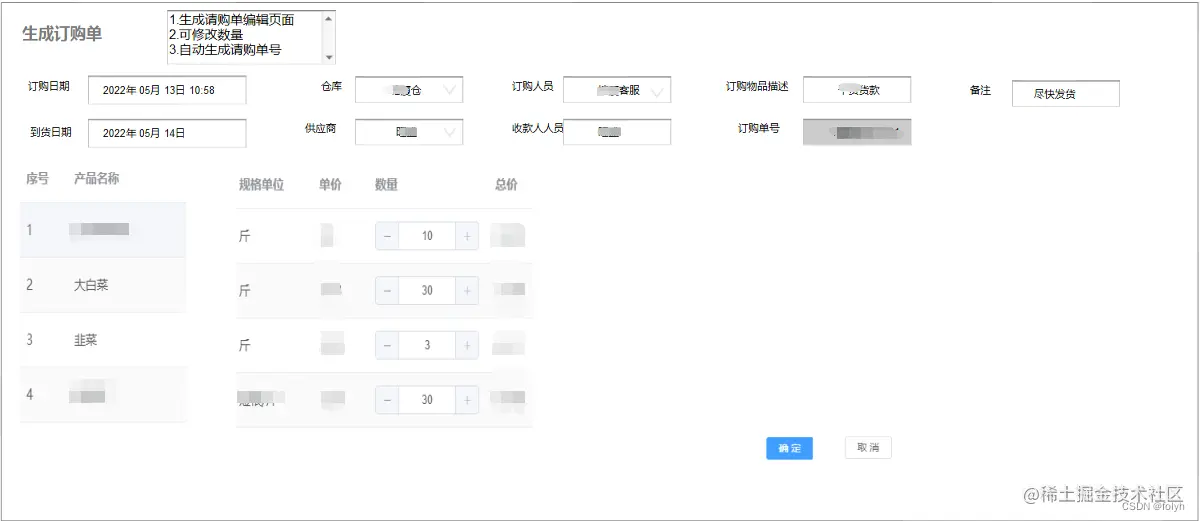The width and height of the screenshot is (1200, 521).
Task: Click the 备注 field showing 尽快发货
Action: pos(1065,93)
